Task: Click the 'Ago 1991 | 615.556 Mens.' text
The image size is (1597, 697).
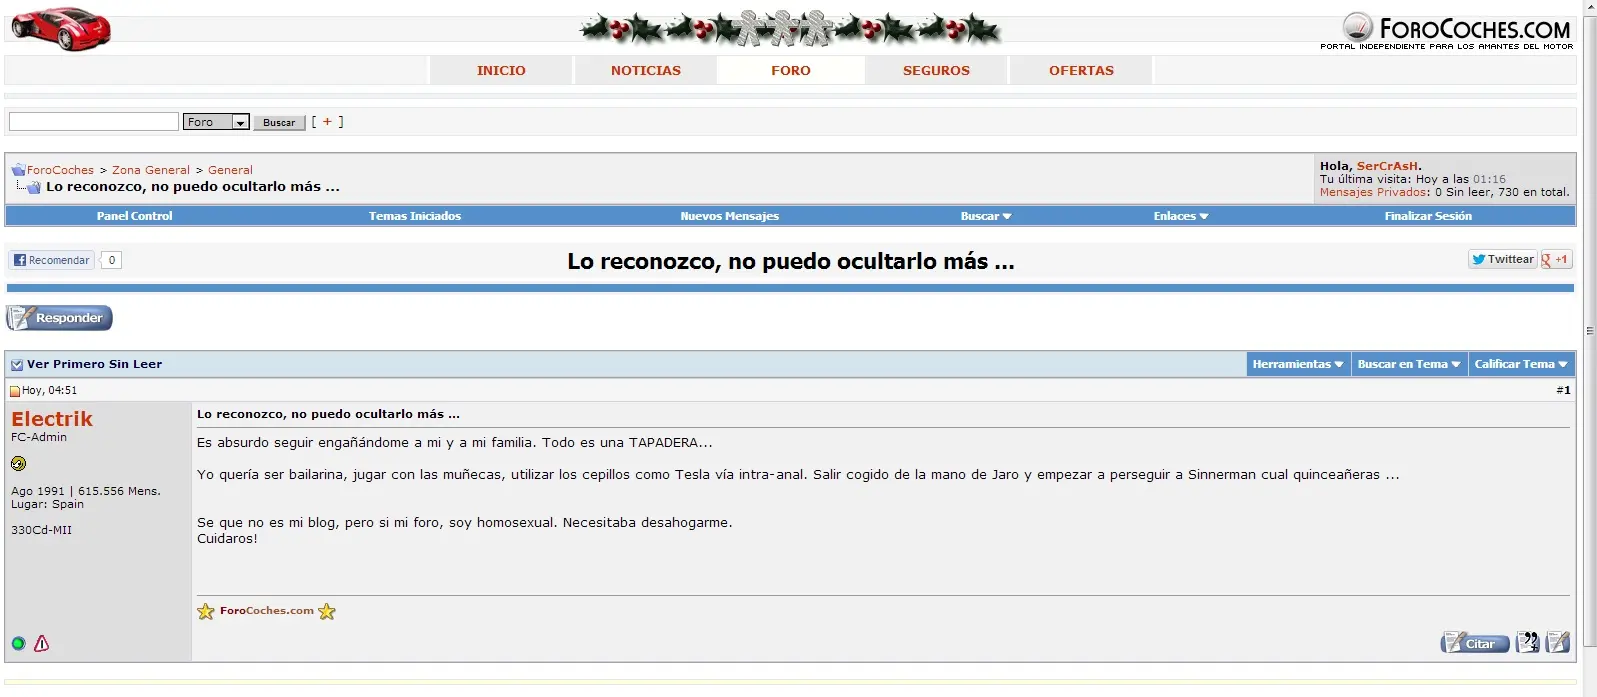Action: 86,491
